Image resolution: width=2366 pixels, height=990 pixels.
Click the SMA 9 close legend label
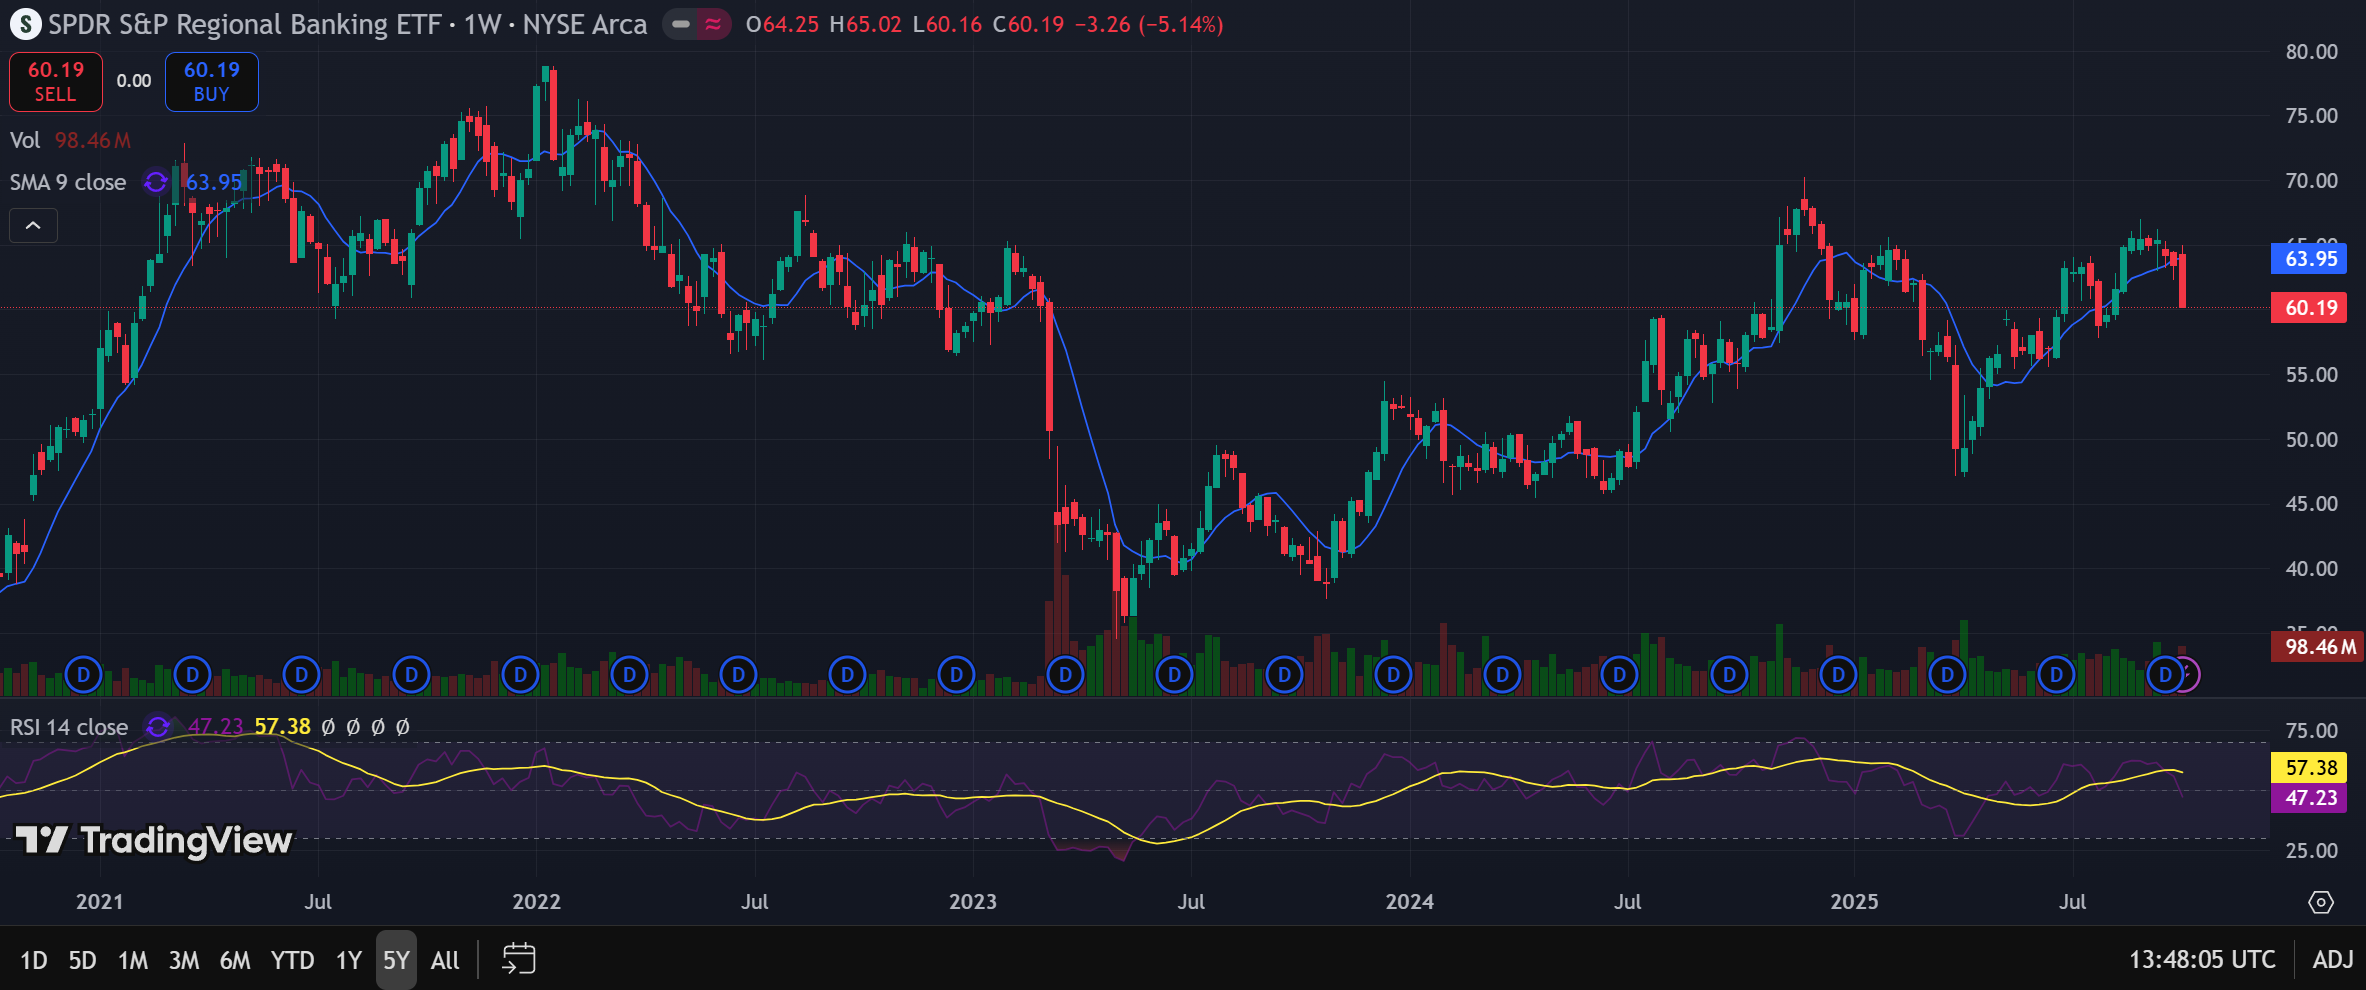68,182
